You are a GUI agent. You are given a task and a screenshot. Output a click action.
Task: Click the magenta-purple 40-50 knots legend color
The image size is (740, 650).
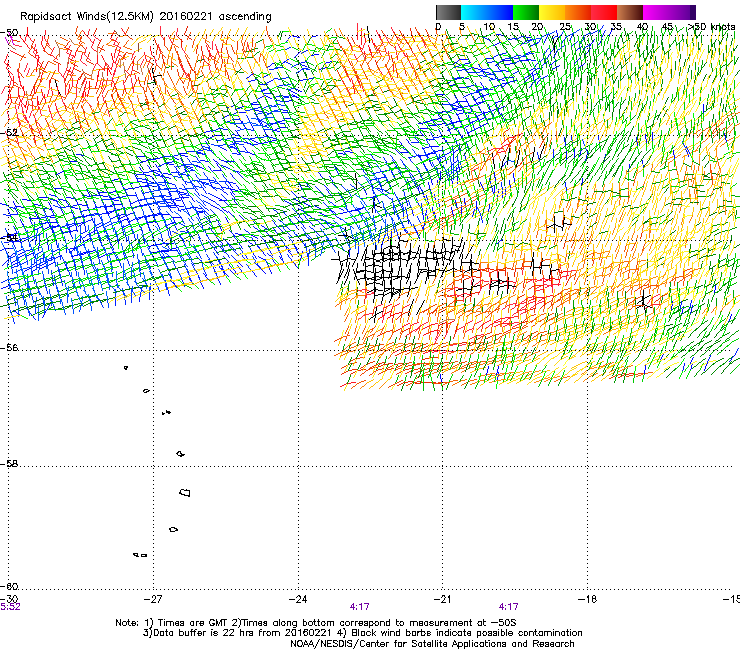669,12
